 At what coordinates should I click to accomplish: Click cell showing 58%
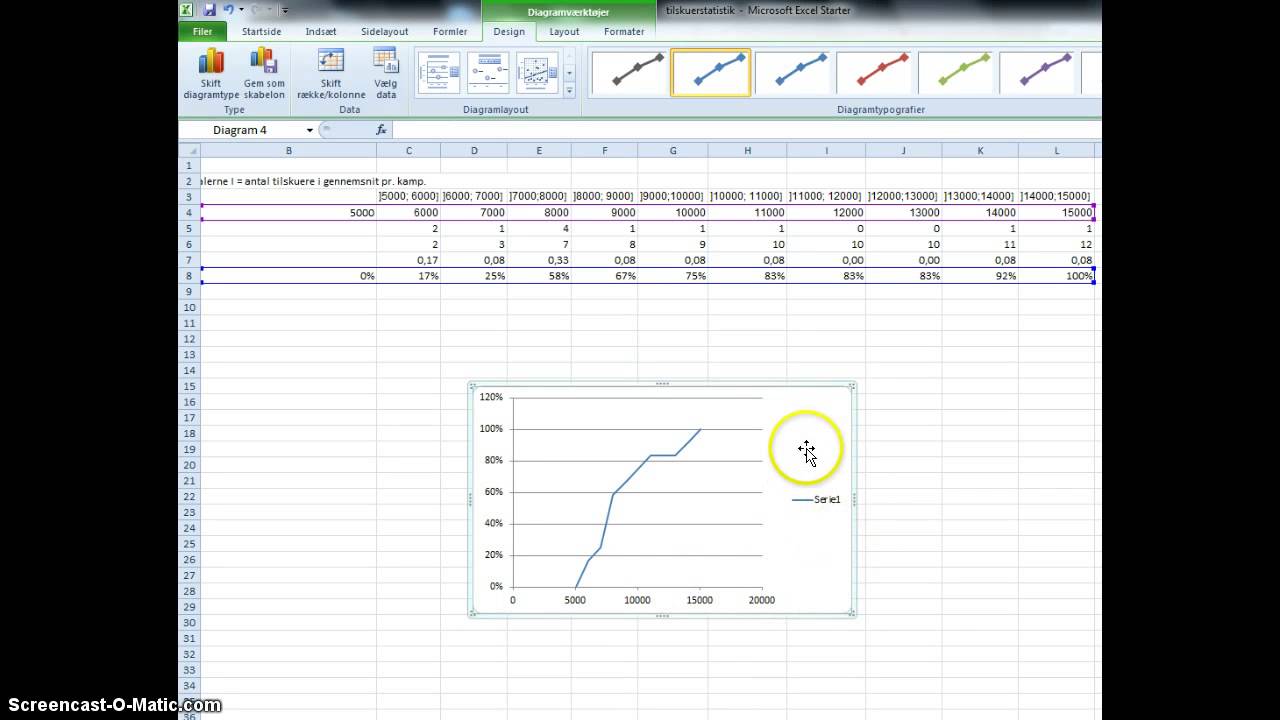coord(539,276)
